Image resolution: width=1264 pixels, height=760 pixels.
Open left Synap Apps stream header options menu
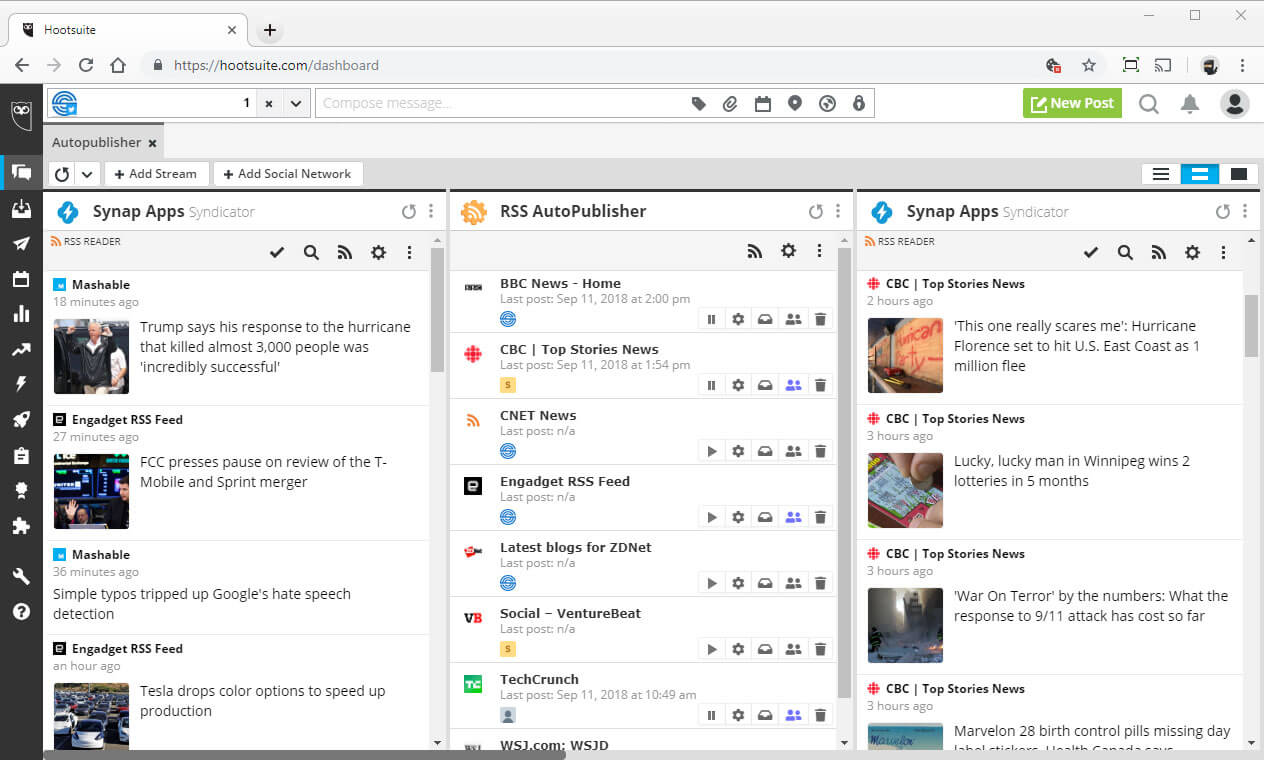(x=431, y=212)
